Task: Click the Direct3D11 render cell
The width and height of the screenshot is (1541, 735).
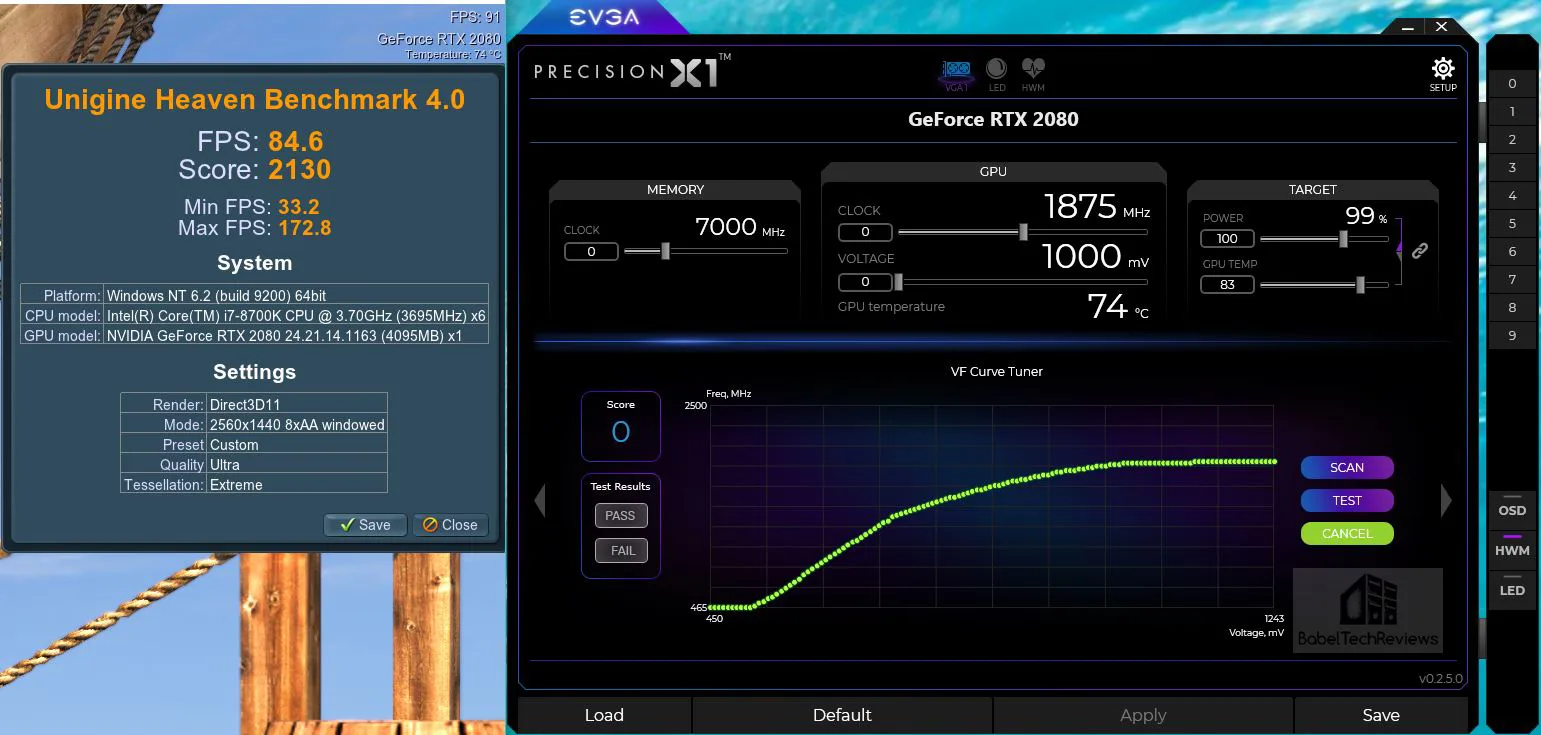Action: point(297,405)
